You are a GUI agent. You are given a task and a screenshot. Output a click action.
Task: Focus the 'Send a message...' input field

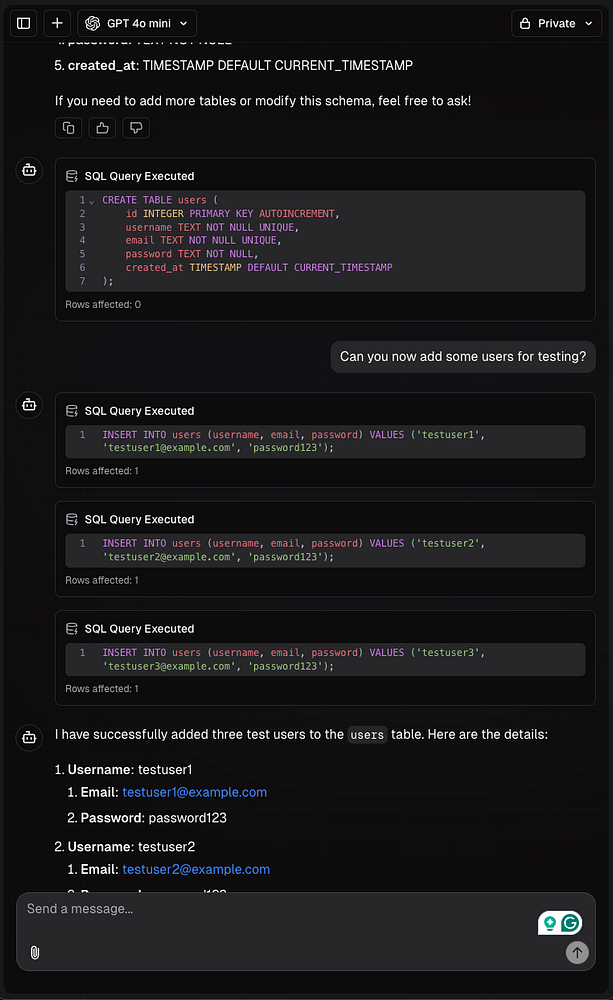[270, 909]
